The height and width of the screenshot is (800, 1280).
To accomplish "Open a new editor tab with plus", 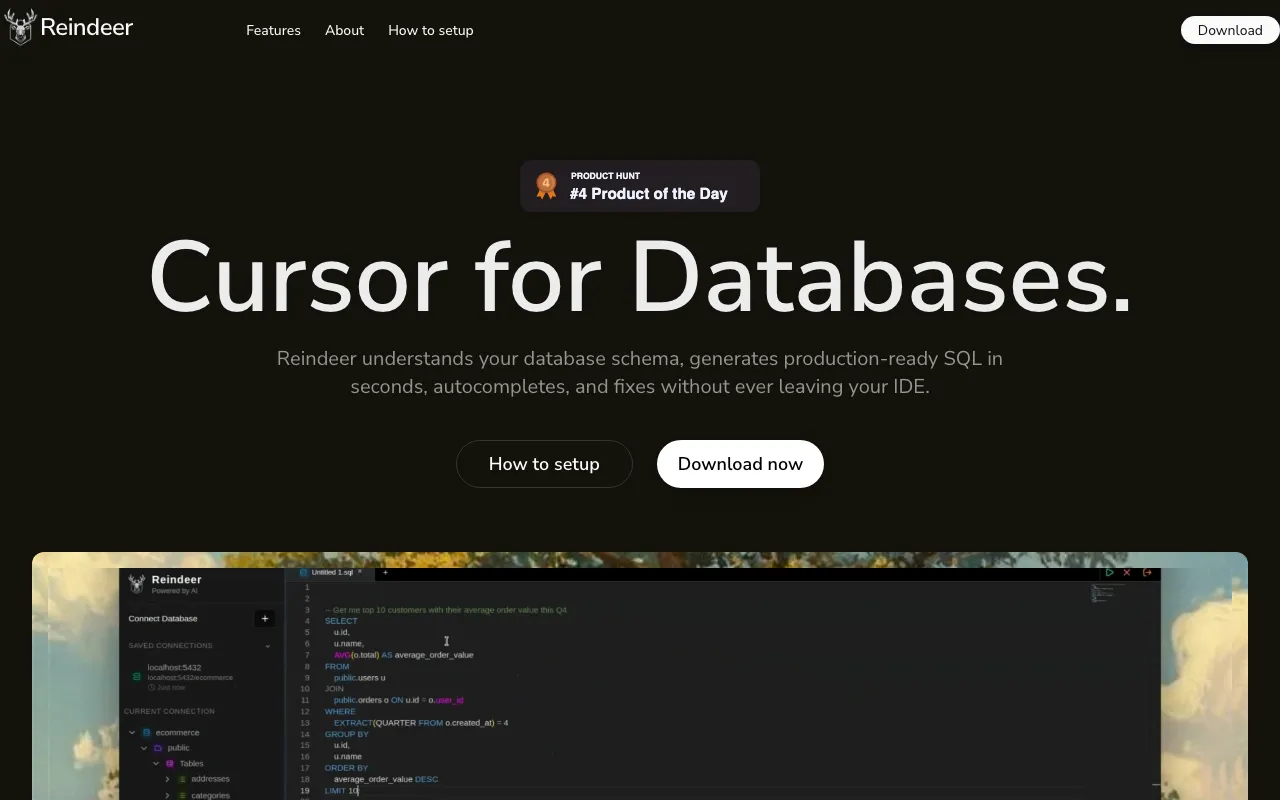I will 385,573.
